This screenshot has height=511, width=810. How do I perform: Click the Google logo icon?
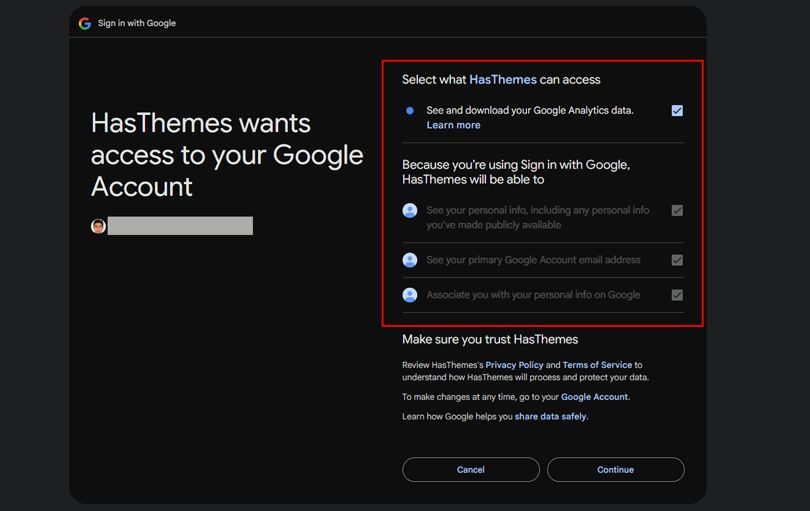point(85,23)
